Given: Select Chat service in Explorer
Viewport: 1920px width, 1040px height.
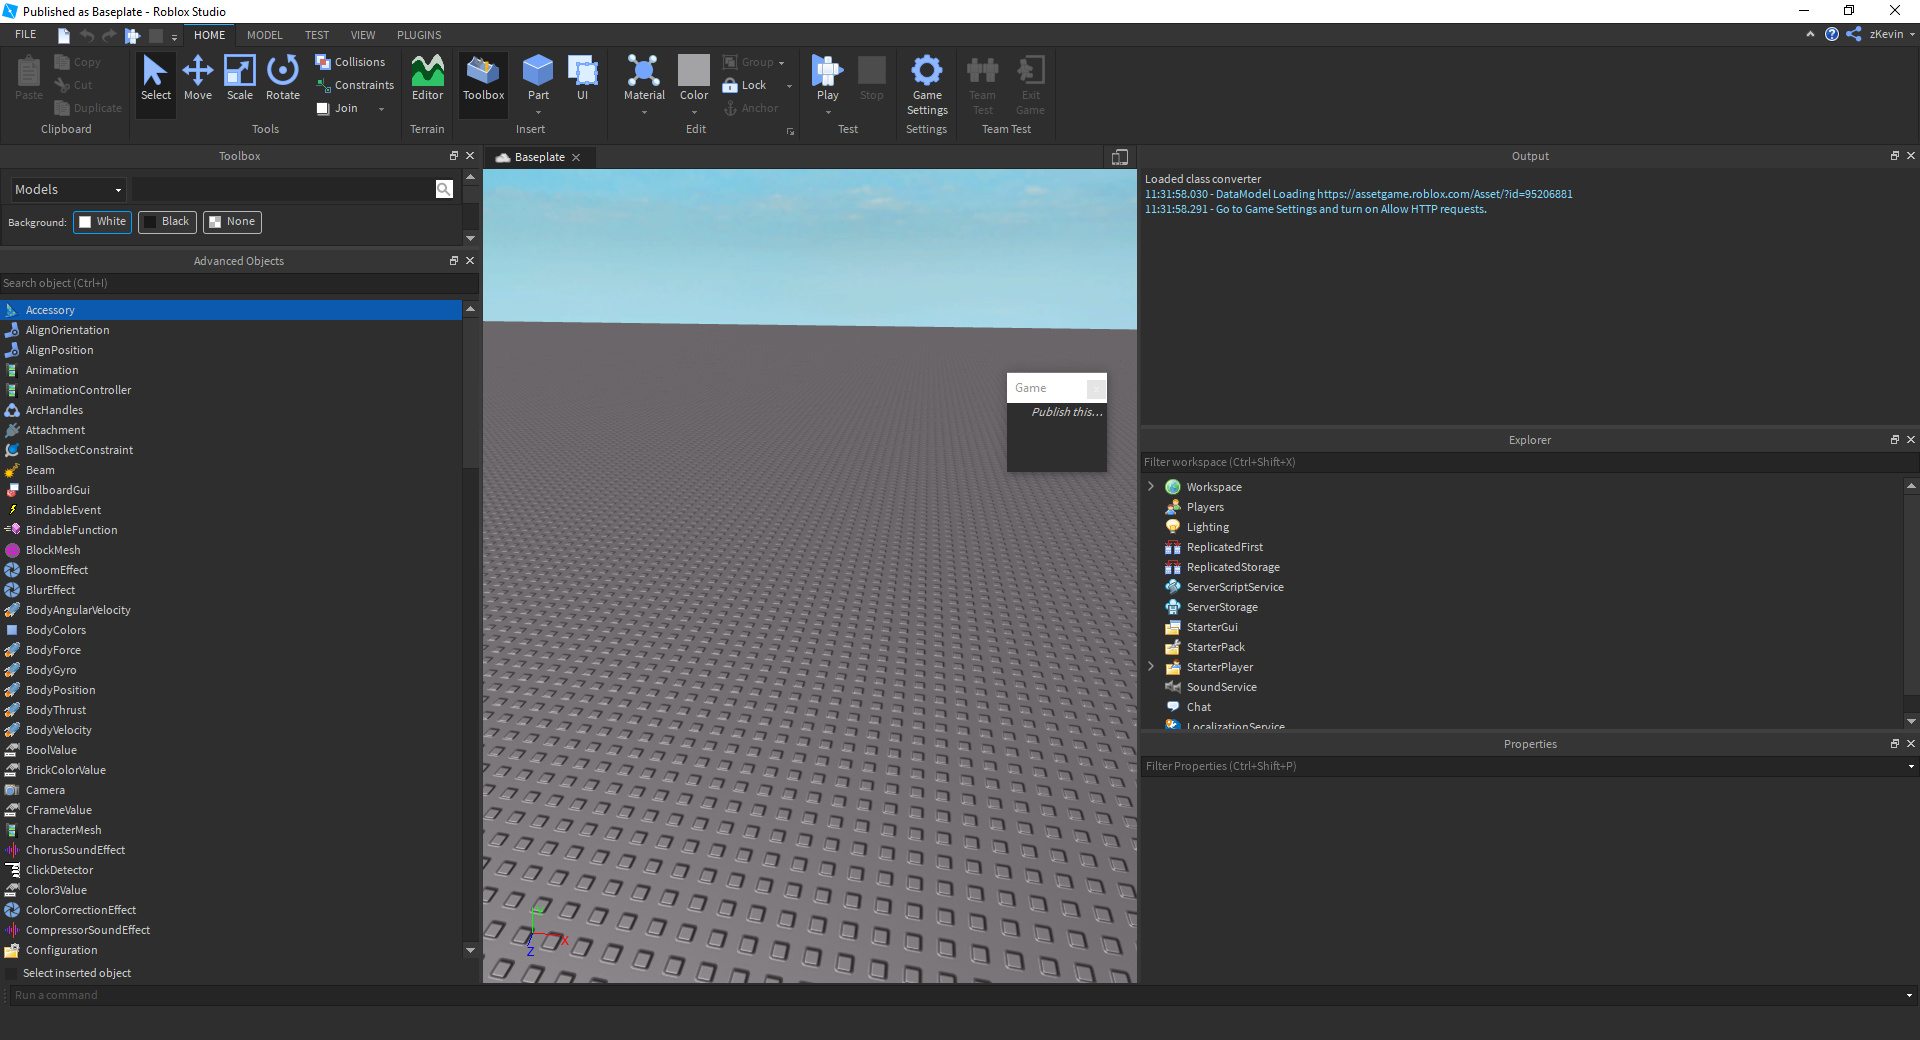Looking at the screenshot, I should click(1198, 707).
